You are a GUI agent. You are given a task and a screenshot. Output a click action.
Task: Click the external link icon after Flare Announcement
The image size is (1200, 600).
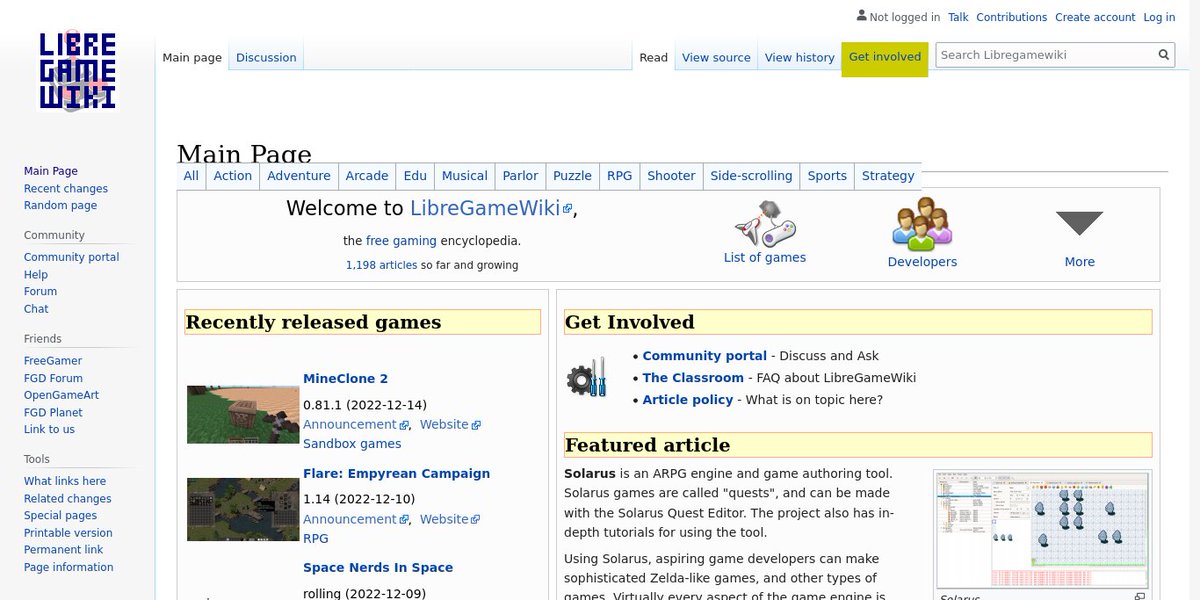click(x=403, y=519)
